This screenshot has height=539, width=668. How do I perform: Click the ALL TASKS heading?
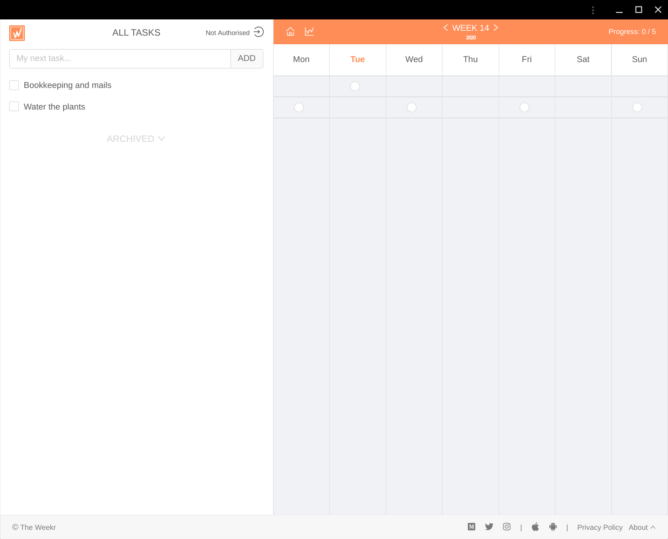click(136, 33)
